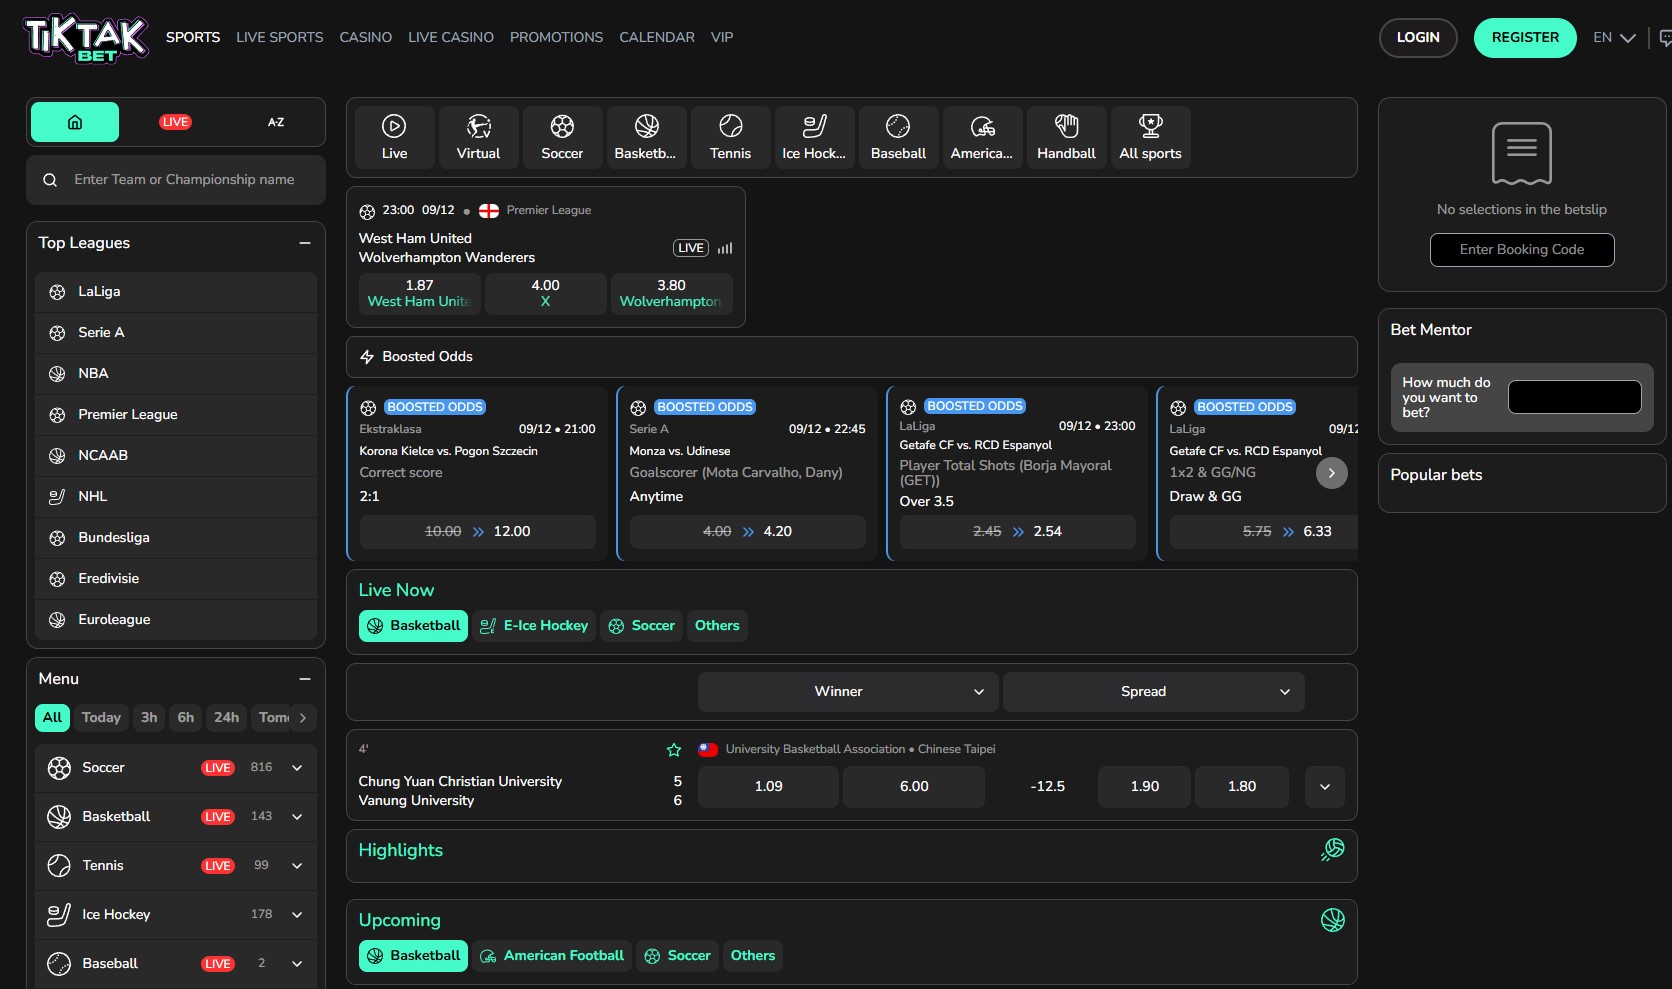Expand the Tennis row in Menu

click(297, 866)
